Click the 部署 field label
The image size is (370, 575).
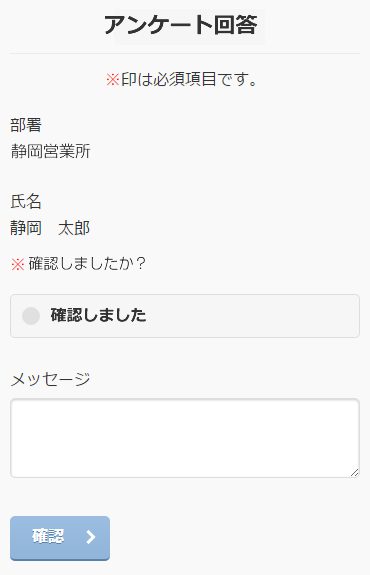click(26, 125)
